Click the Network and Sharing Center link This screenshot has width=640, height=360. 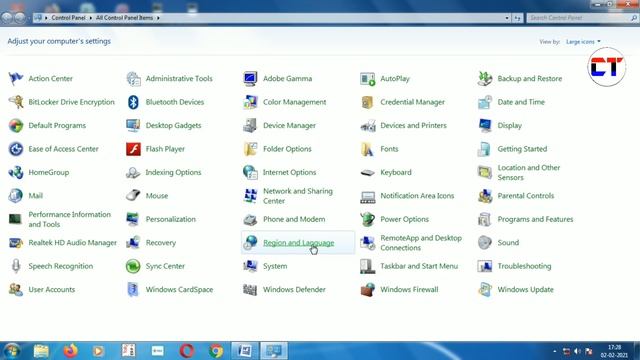pyautogui.click(x=298, y=196)
